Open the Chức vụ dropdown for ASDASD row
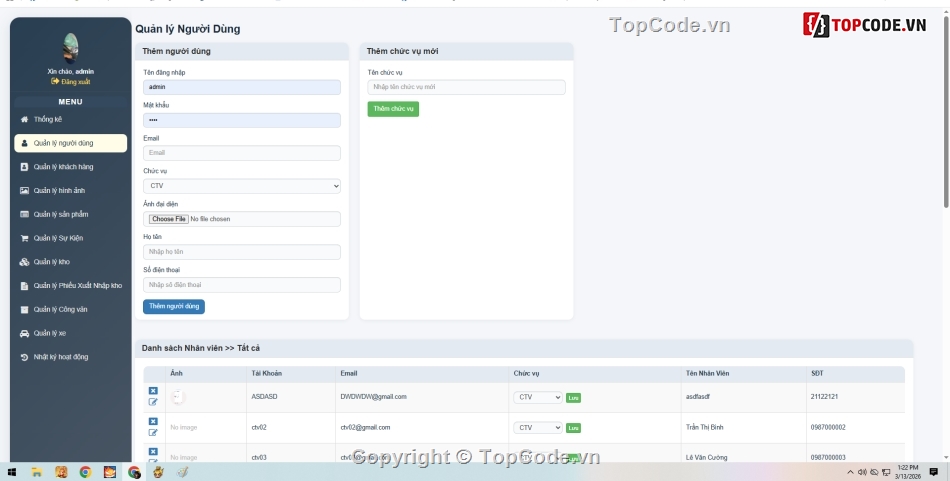Viewport: 950px width, 481px height. point(538,397)
